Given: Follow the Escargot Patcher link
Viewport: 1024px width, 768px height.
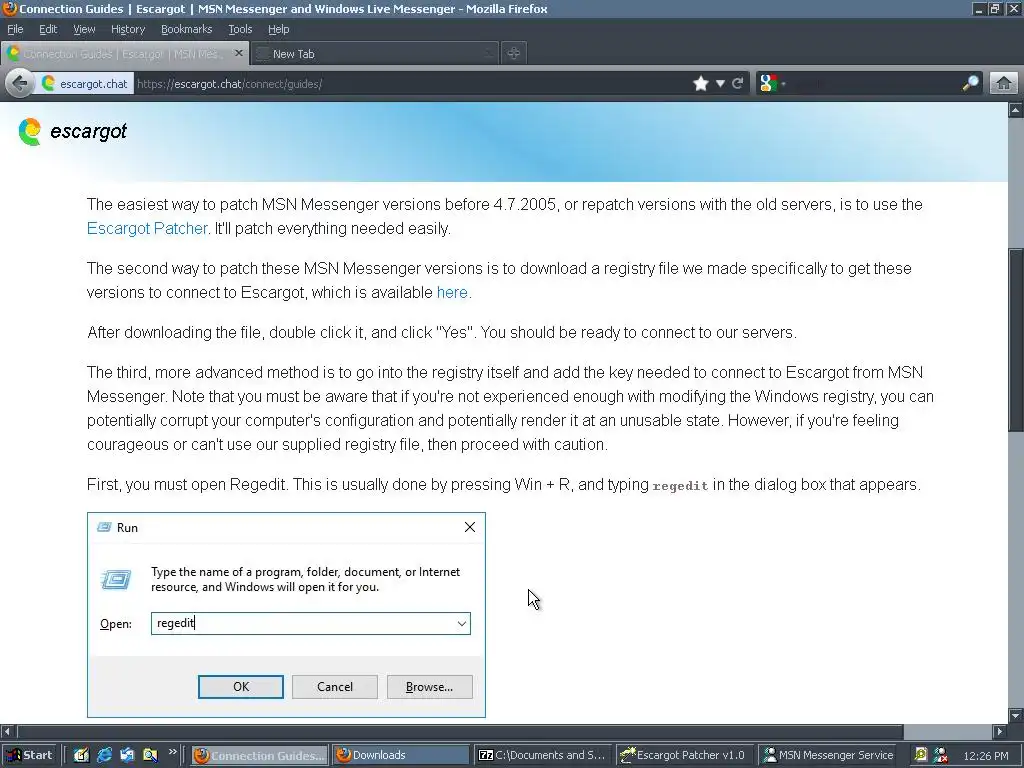Looking at the screenshot, I should click(x=147, y=229).
